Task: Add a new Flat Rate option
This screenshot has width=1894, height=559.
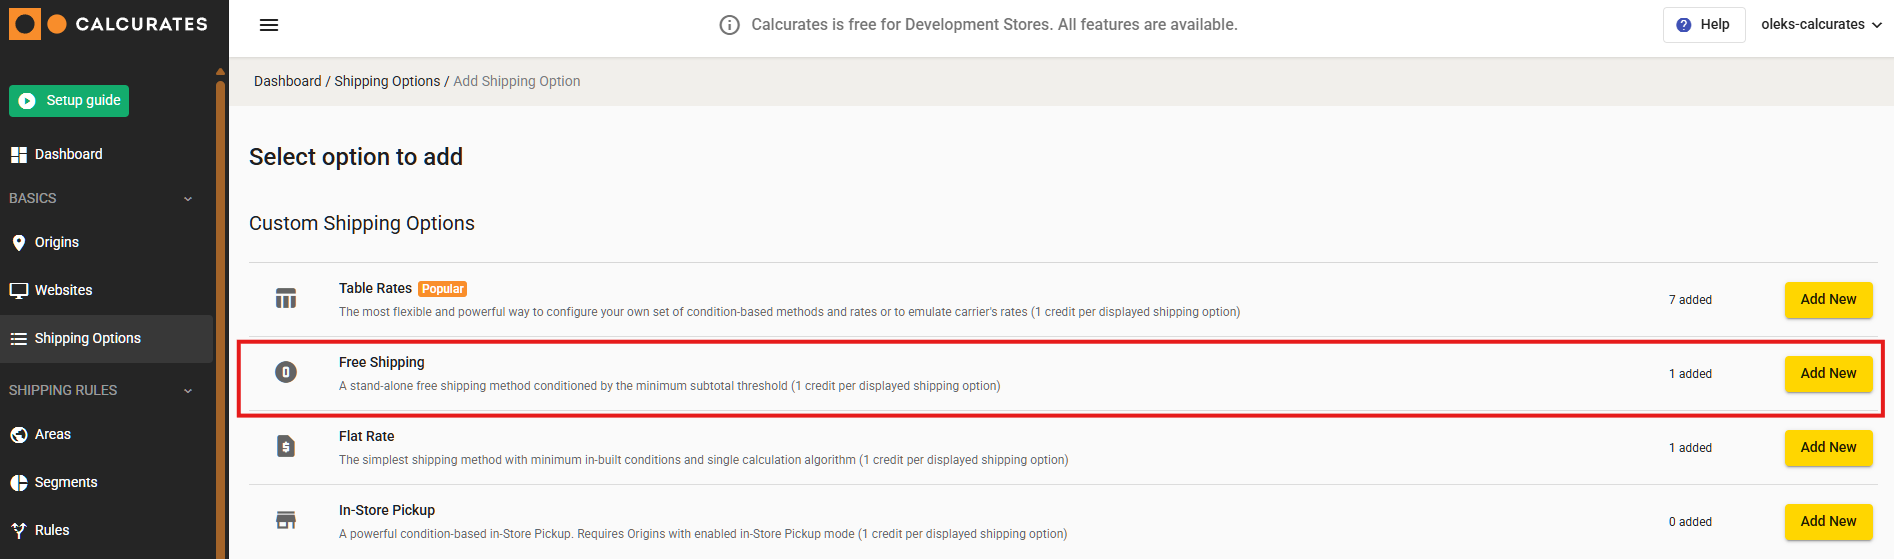Action: 1828,447
